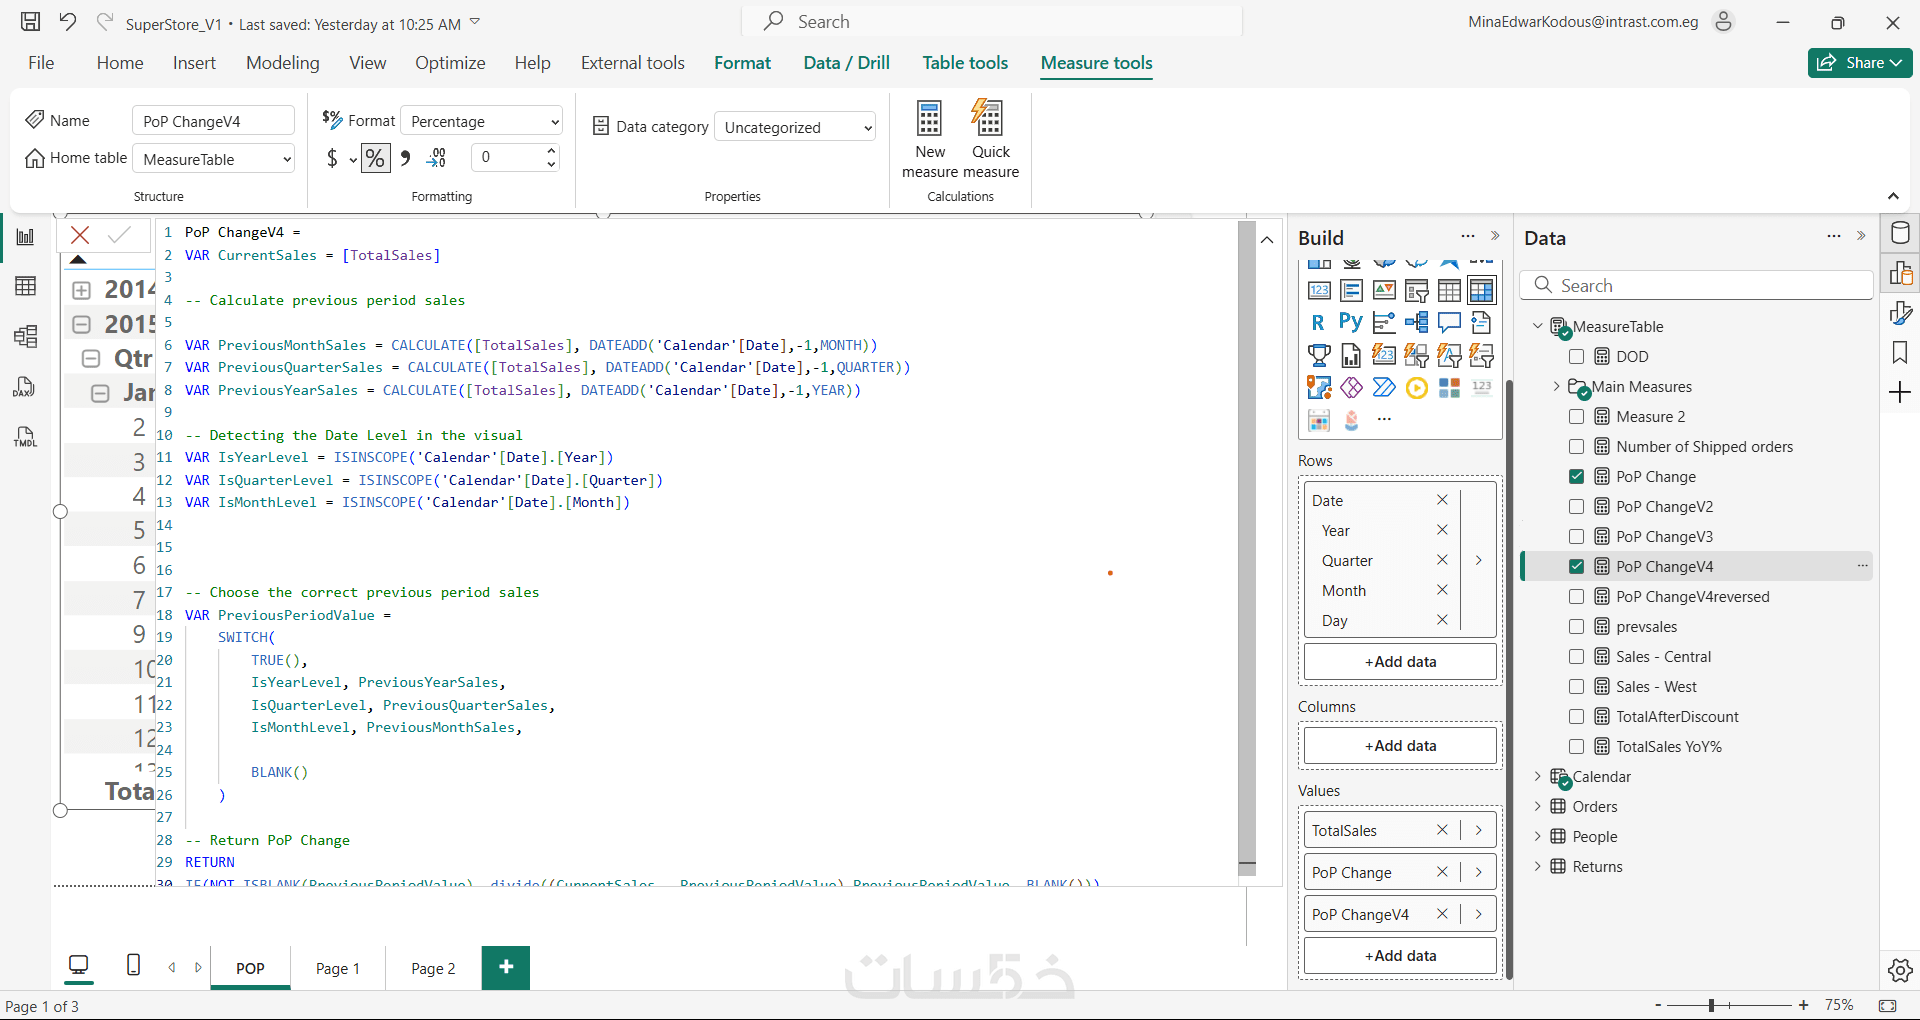Viewport: 1920px width, 1020px height.
Task: Expand the Main Measures folder
Action: pyautogui.click(x=1557, y=387)
